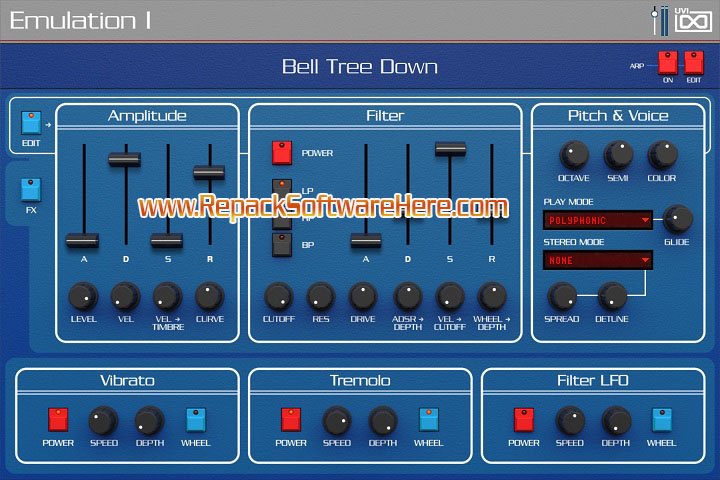The width and height of the screenshot is (720, 480).
Task: Select the BP filter type button
Action: pos(282,244)
